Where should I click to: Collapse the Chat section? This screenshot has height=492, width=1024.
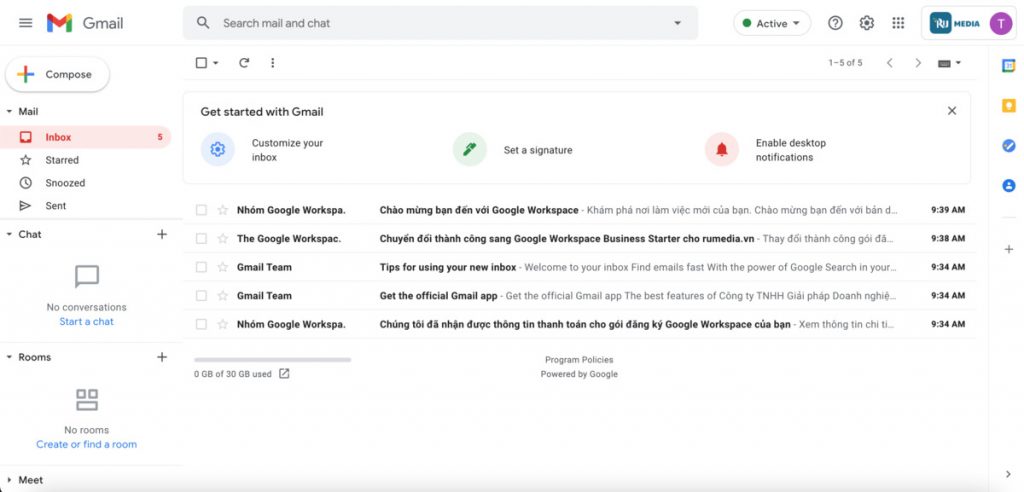tap(9, 234)
